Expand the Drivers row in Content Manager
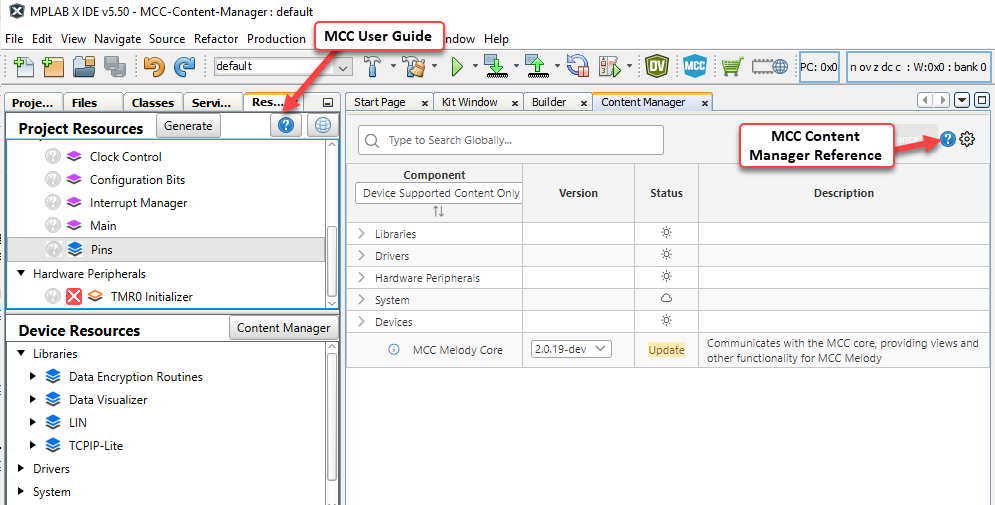 362,256
